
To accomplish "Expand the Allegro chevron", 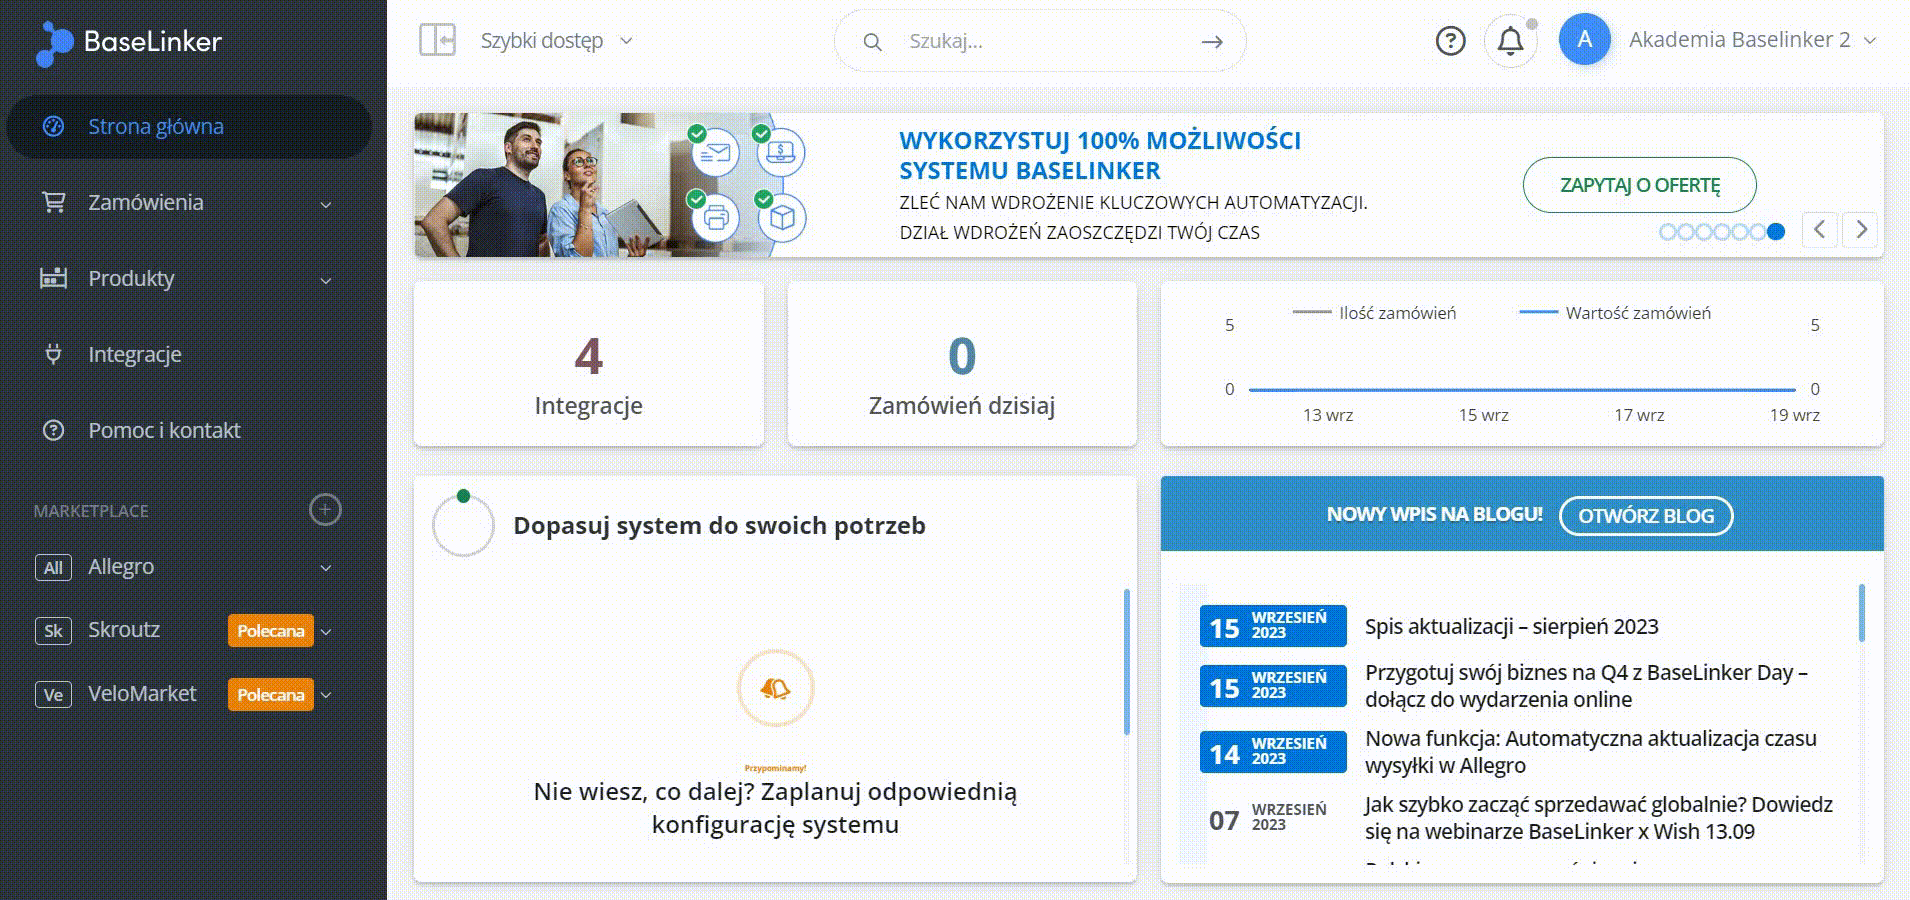I will 326,568.
